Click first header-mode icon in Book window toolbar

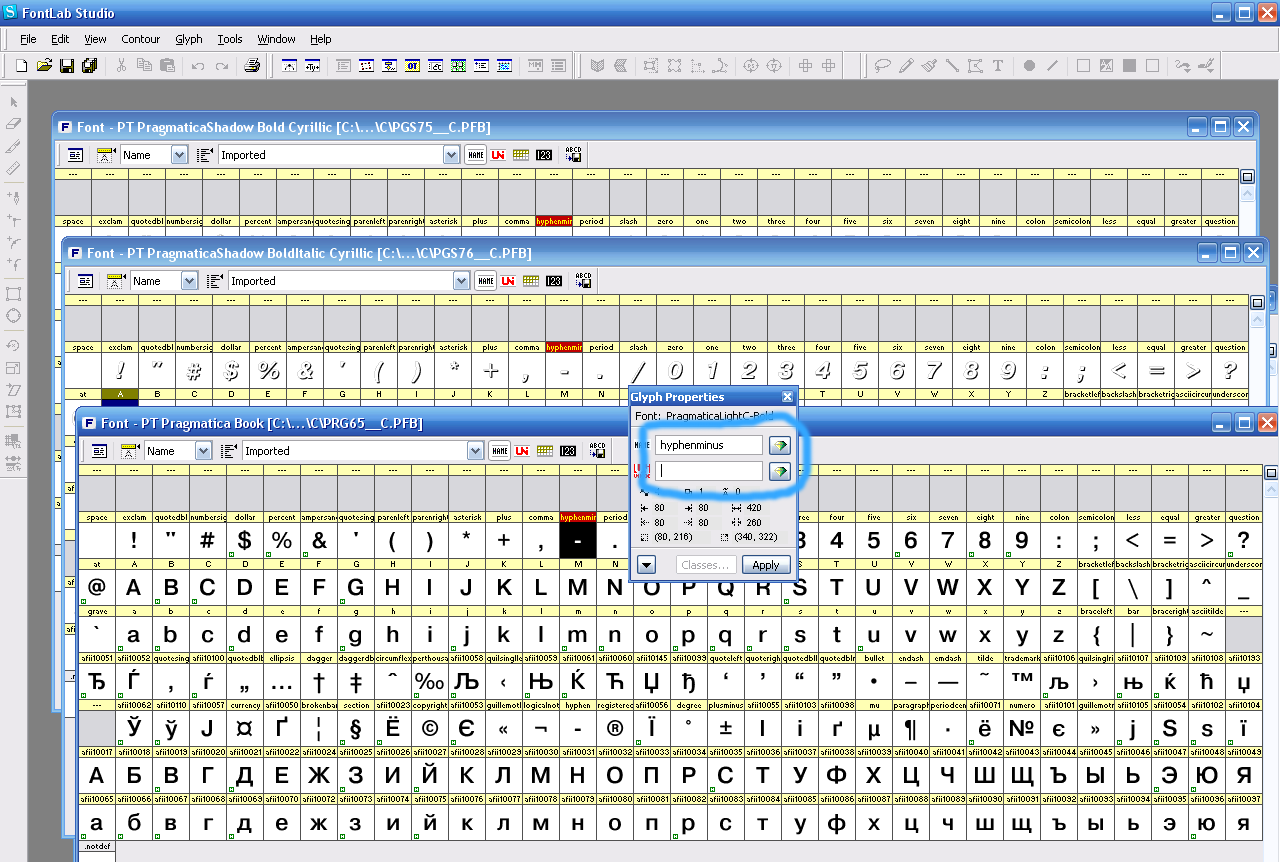coord(100,451)
